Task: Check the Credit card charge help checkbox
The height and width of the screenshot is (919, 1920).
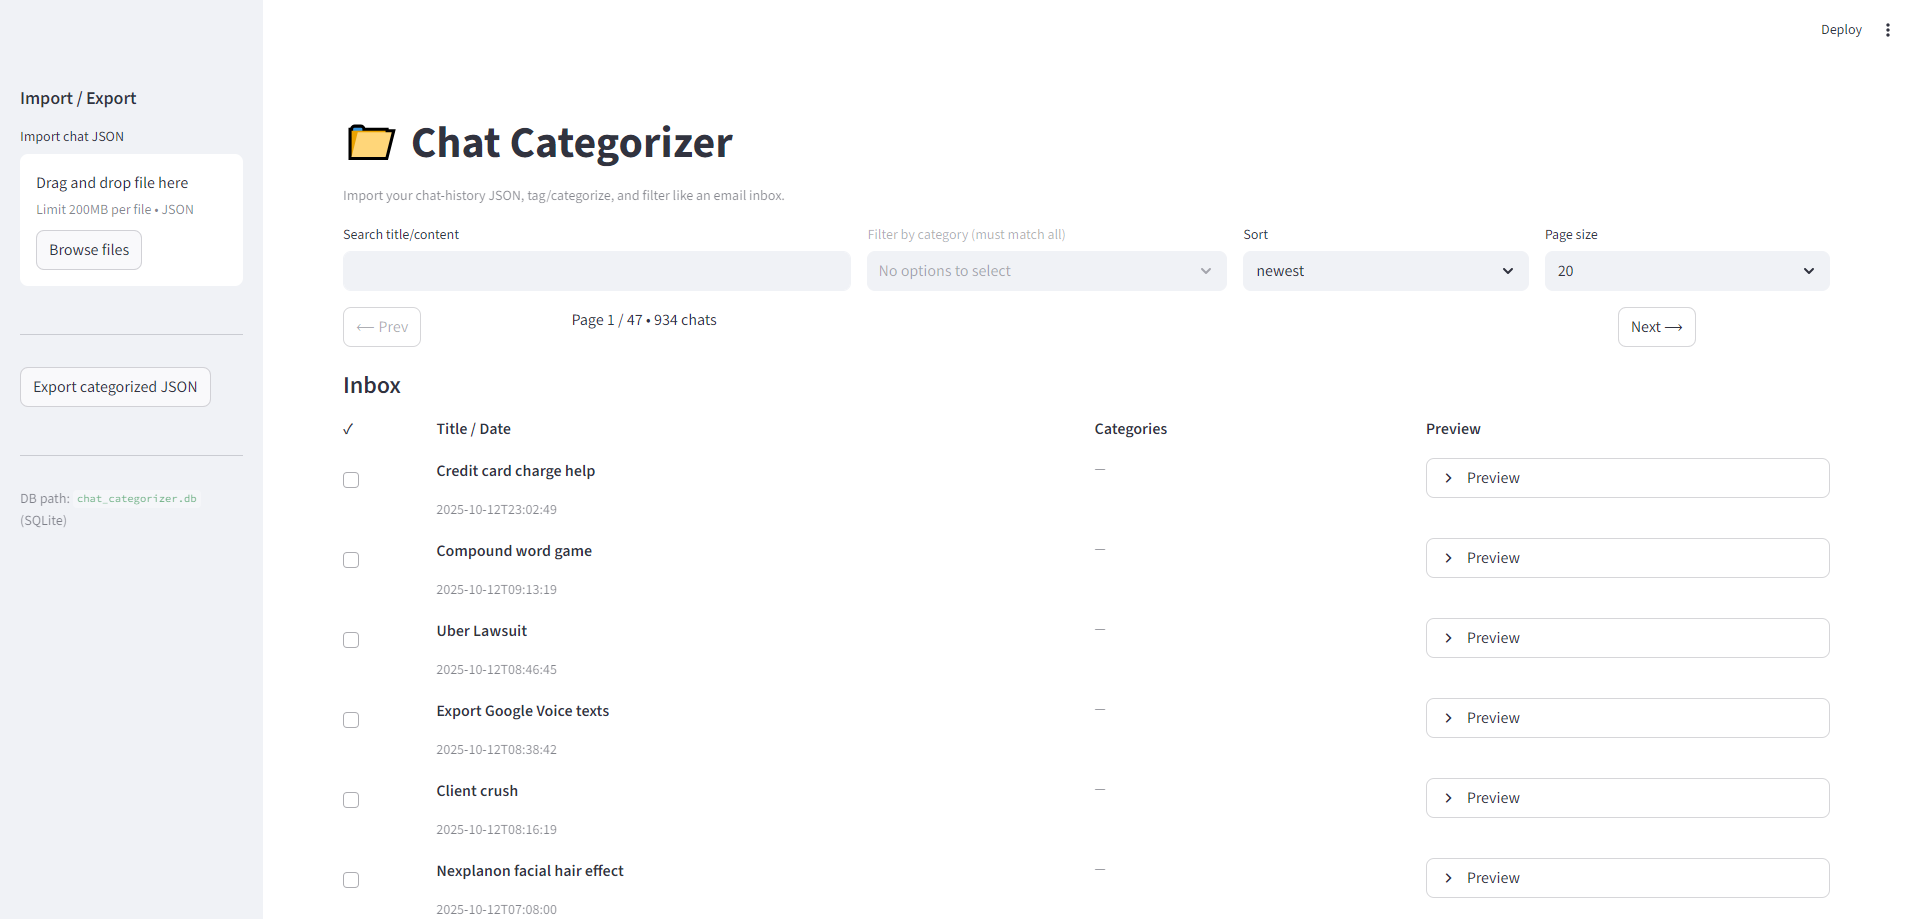Action: (350, 480)
